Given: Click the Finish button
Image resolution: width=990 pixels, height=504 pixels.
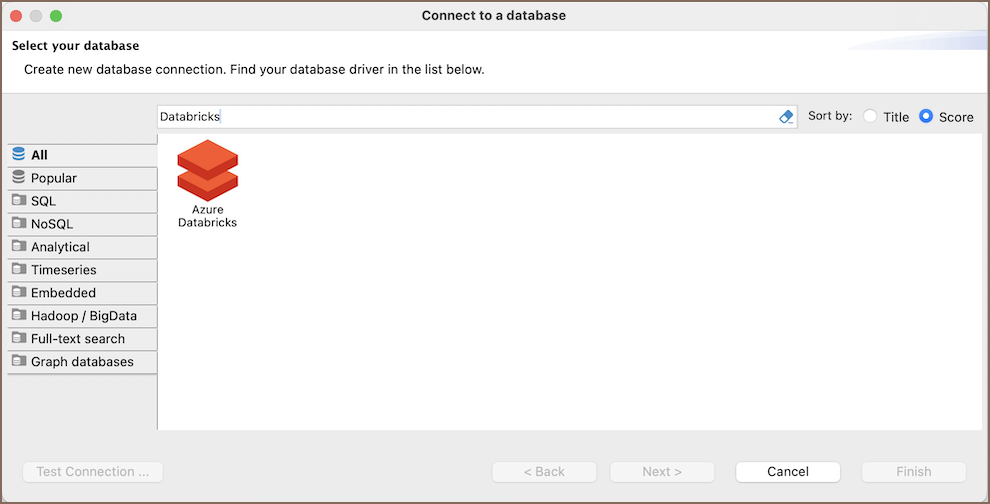Looking at the screenshot, I should [x=913, y=472].
